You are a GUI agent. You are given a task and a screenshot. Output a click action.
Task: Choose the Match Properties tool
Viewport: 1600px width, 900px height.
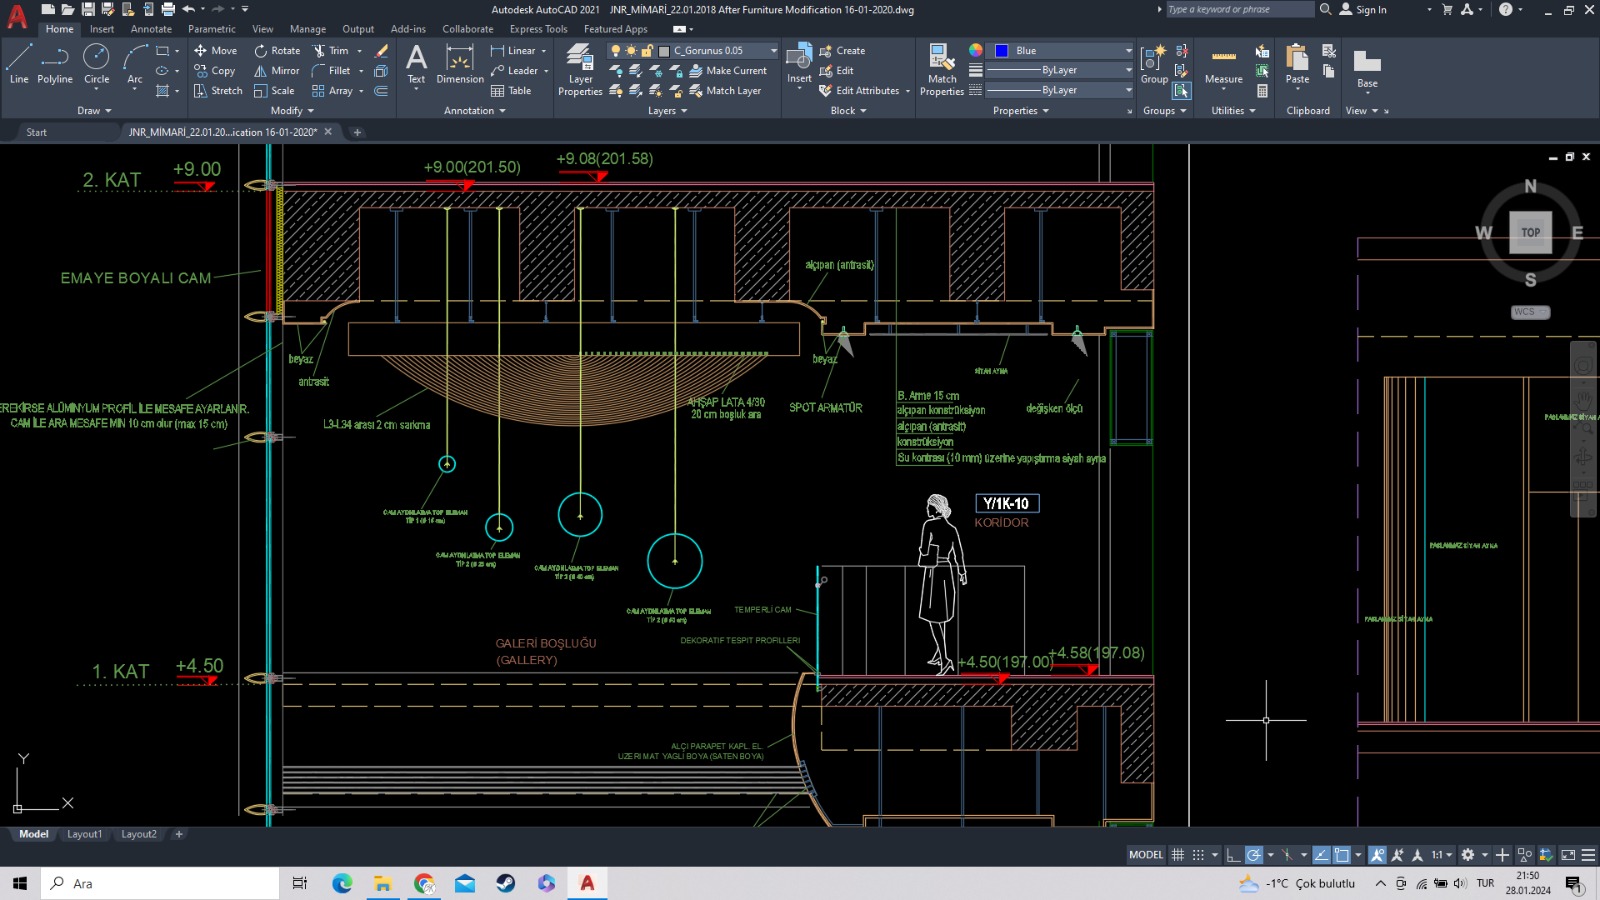[x=942, y=69]
